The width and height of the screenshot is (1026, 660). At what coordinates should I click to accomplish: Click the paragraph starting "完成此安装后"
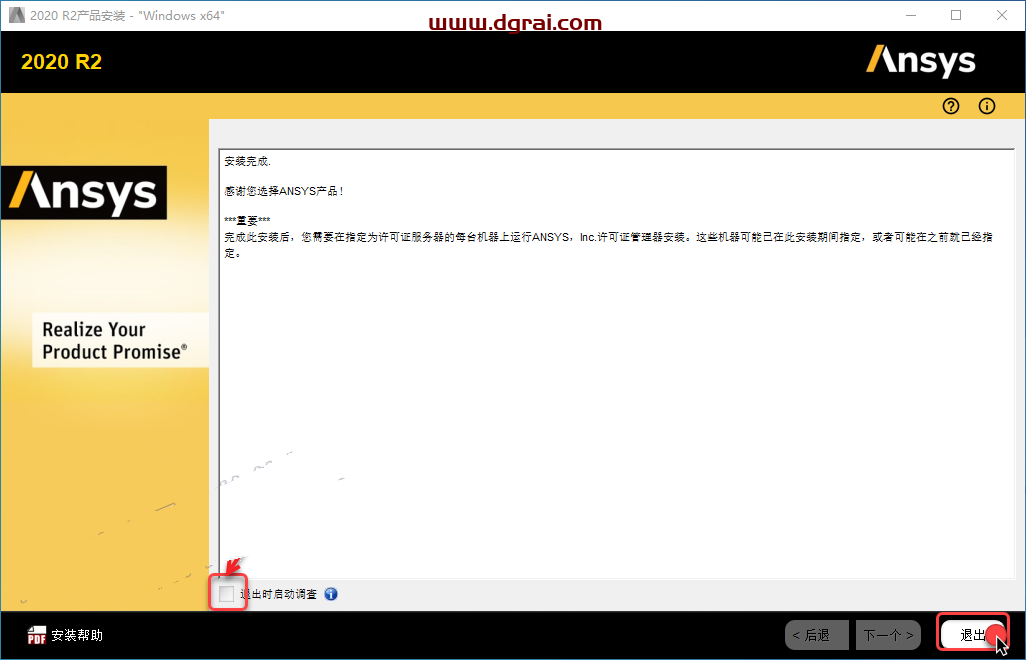pyautogui.click(x=609, y=245)
